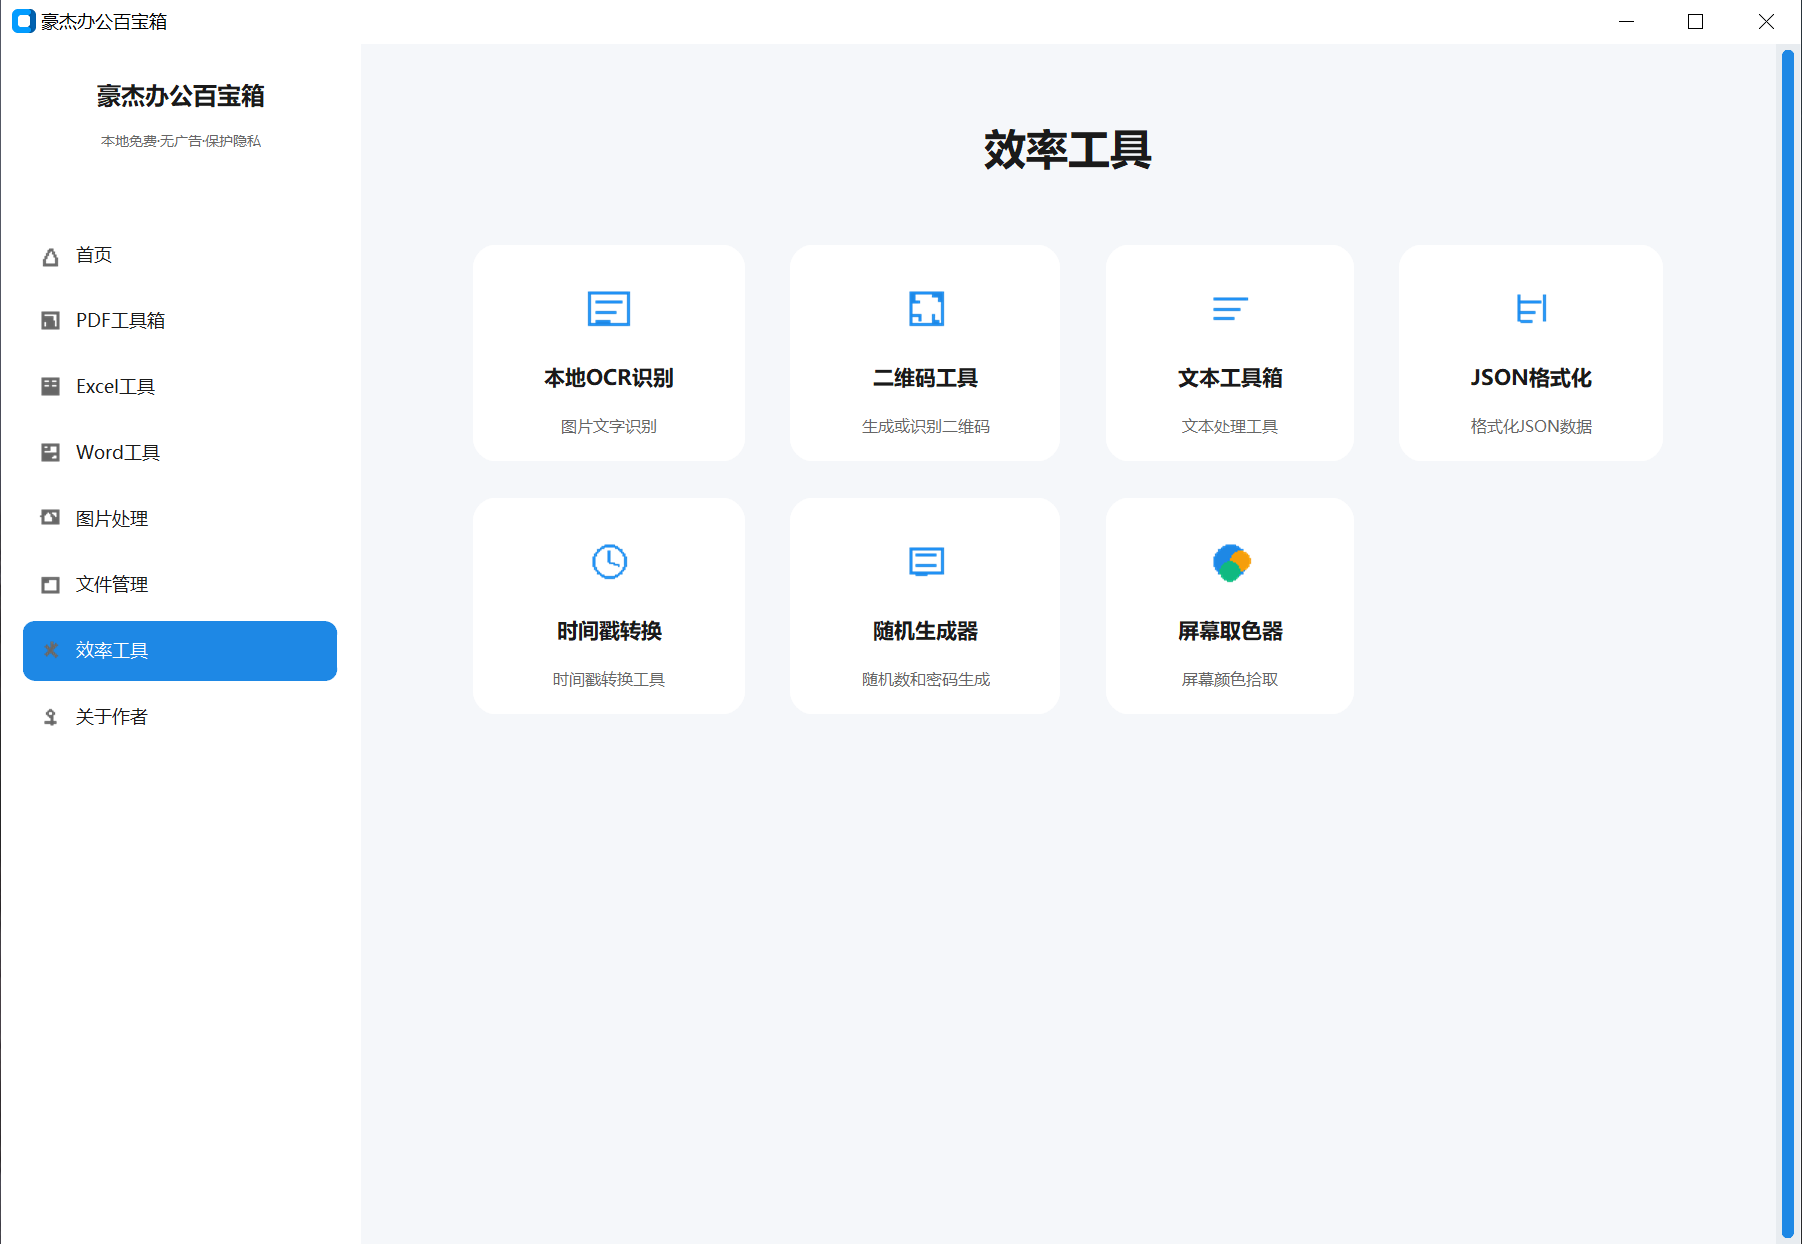Select Word工具 in the sidebar
The width and height of the screenshot is (1802, 1244).
click(180, 453)
